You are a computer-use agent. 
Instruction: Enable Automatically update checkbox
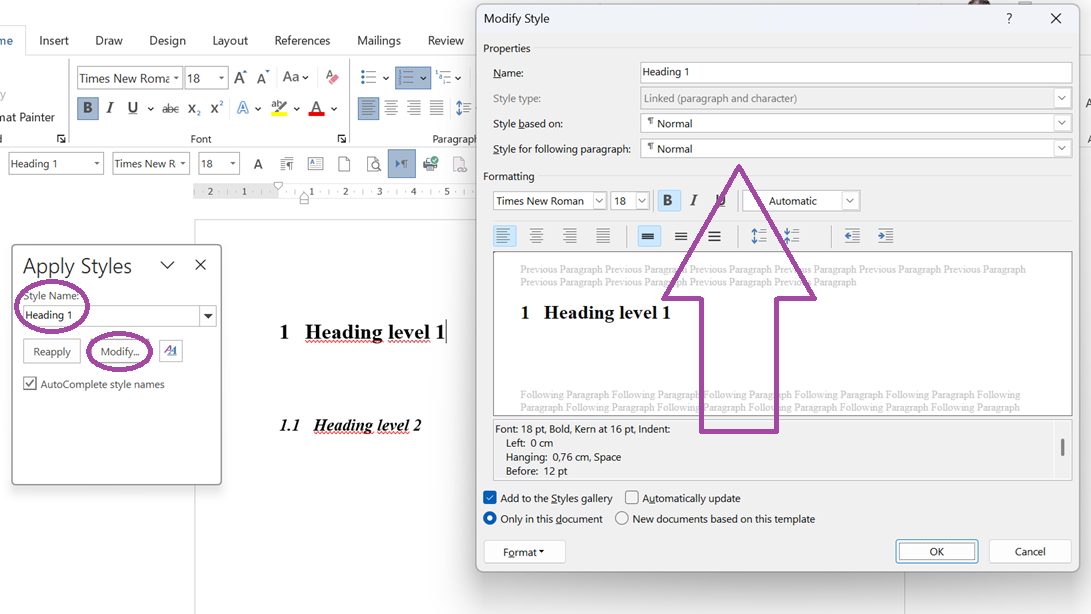632,498
